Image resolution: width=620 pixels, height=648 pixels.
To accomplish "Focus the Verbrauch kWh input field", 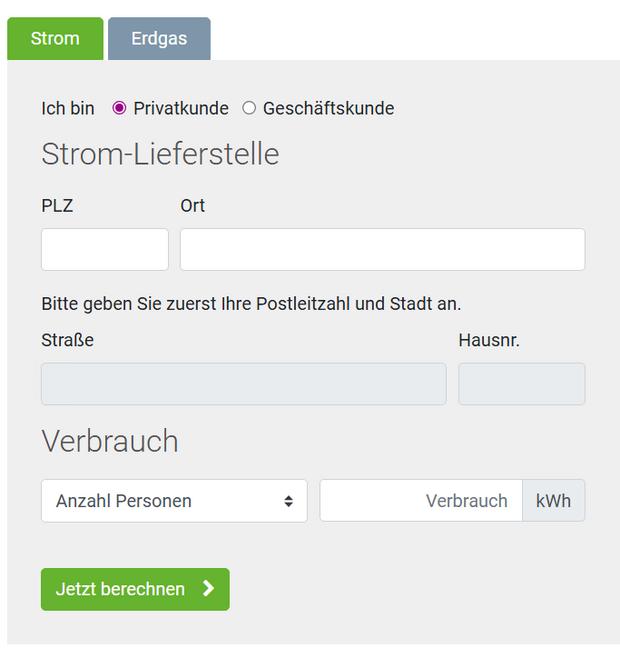I will tap(421, 501).
